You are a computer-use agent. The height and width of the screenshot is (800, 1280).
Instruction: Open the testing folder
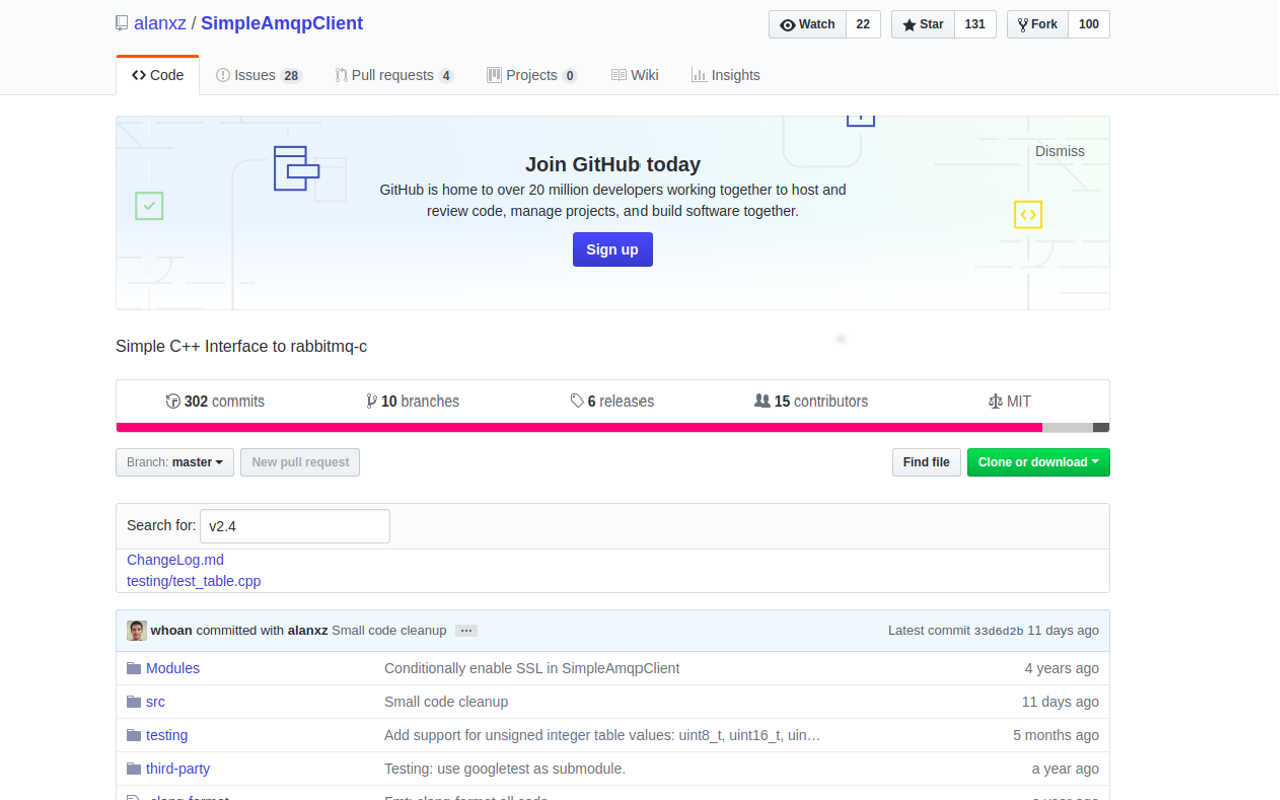(x=167, y=735)
